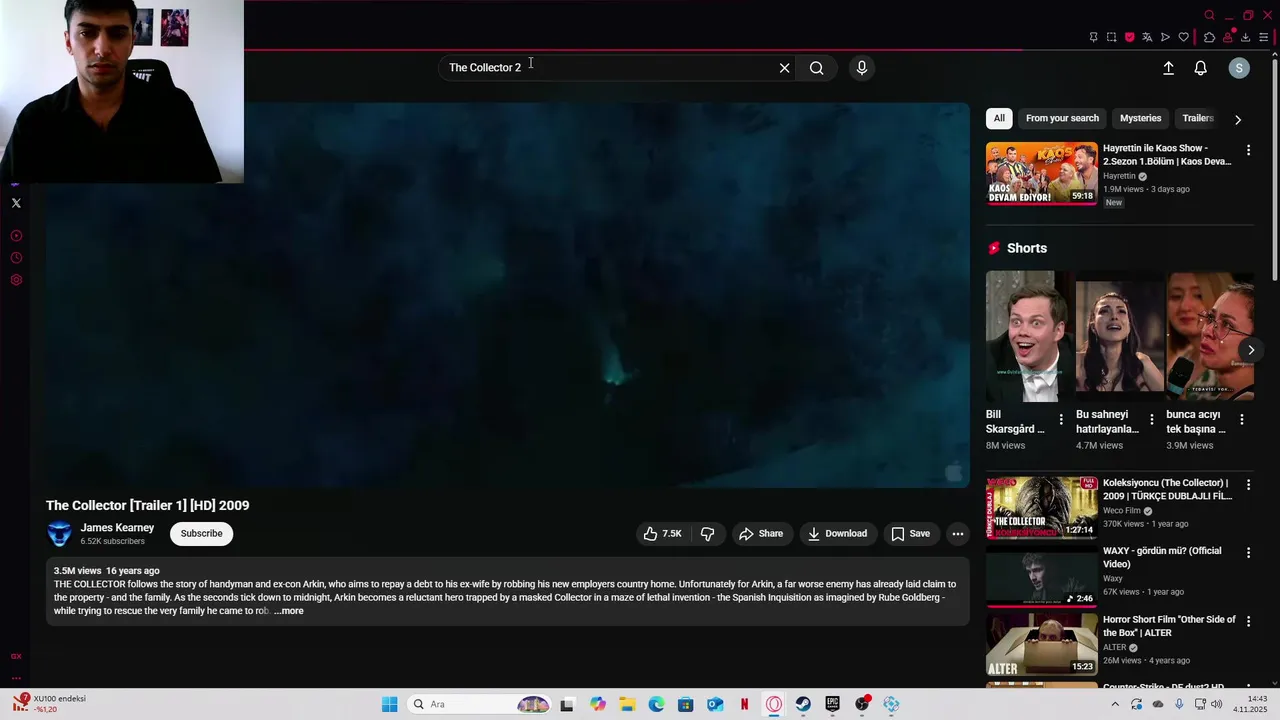Share the Collector trailer video
This screenshot has height=720, width=1280.
tap(761, 534)
